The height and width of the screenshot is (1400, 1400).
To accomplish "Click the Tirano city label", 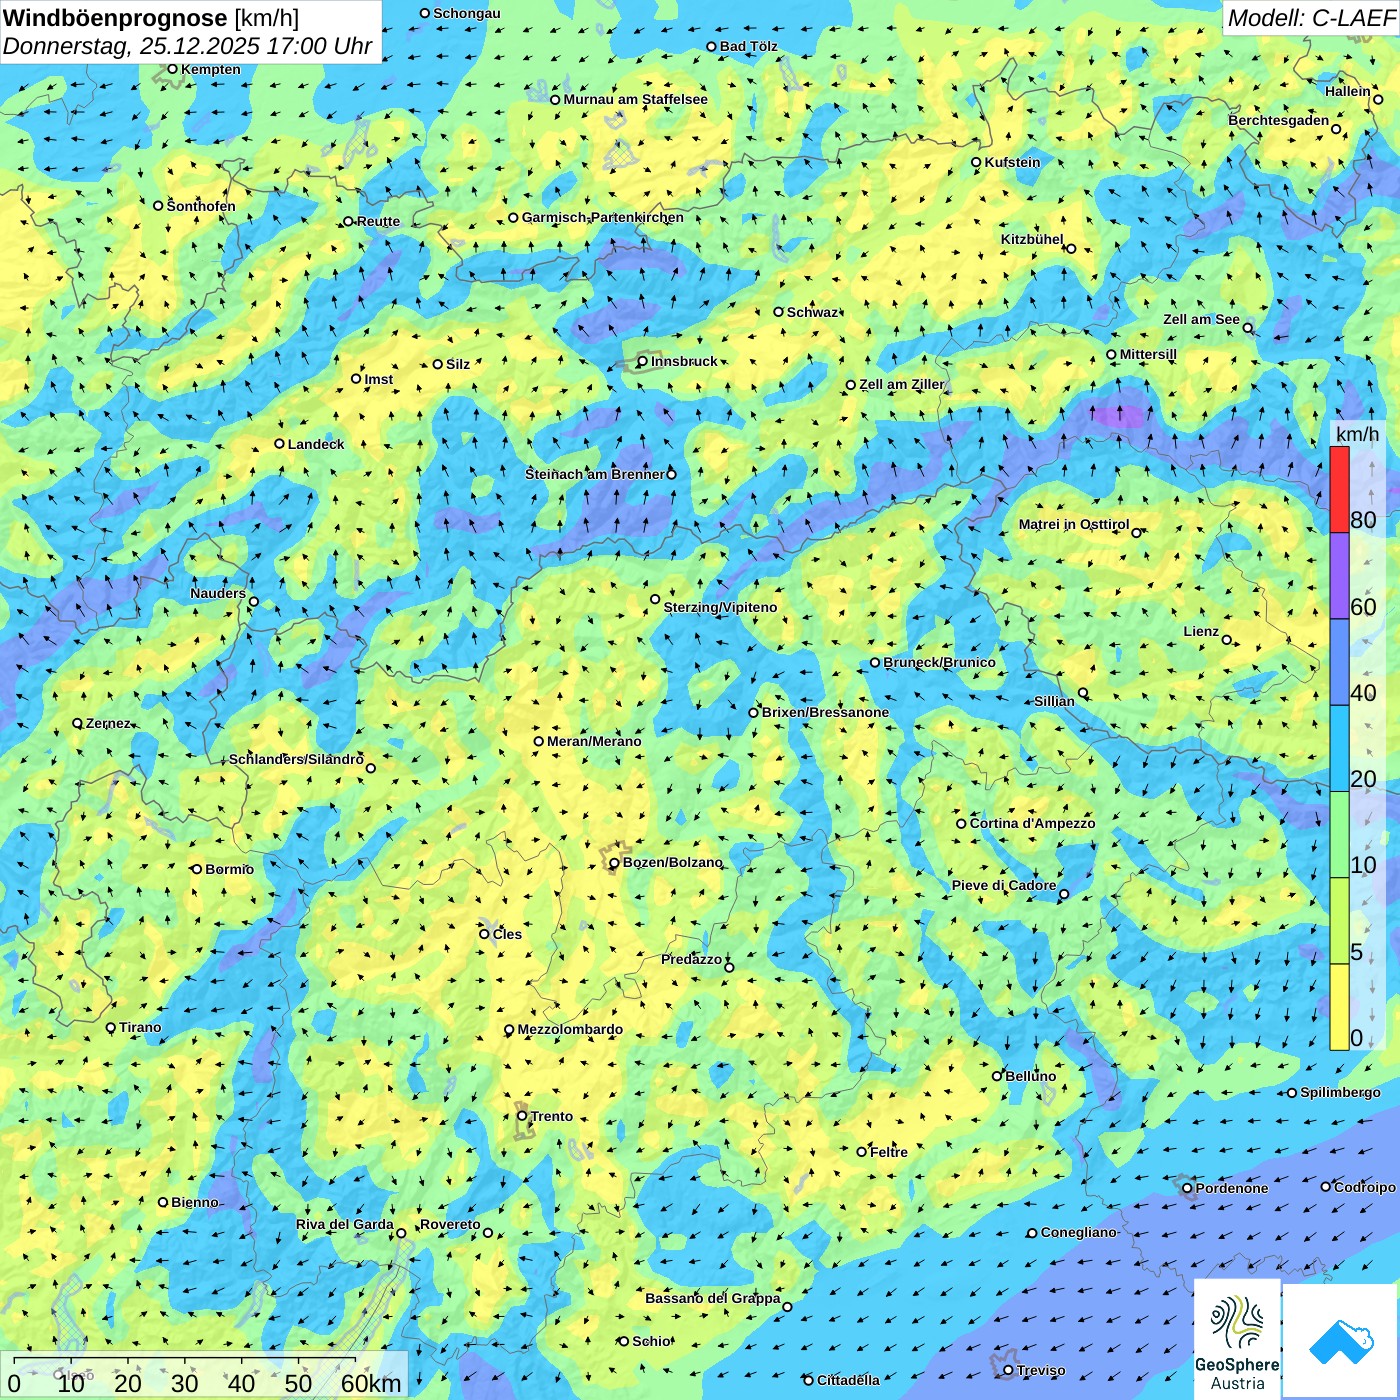I will tap(140, 1027).
